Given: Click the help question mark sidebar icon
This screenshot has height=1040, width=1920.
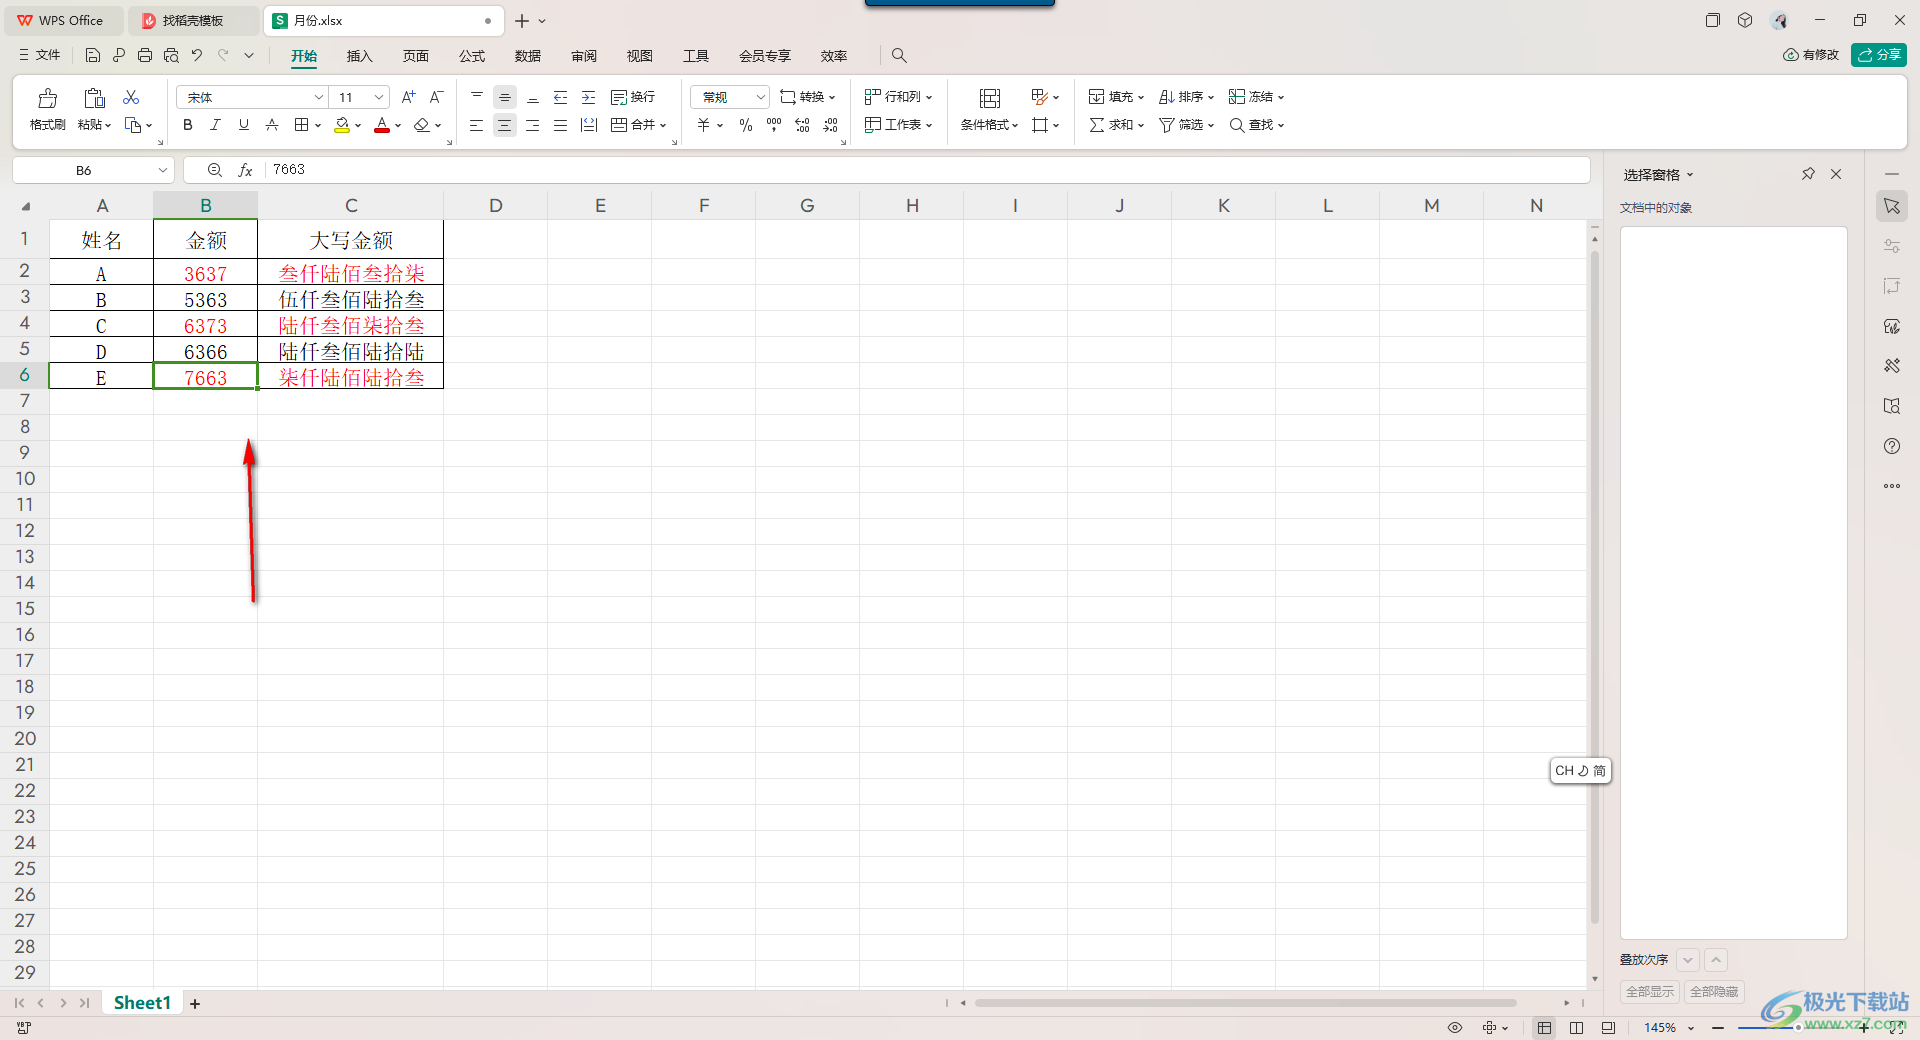Looking at the screenshot, I should (x=1892, y=446).
